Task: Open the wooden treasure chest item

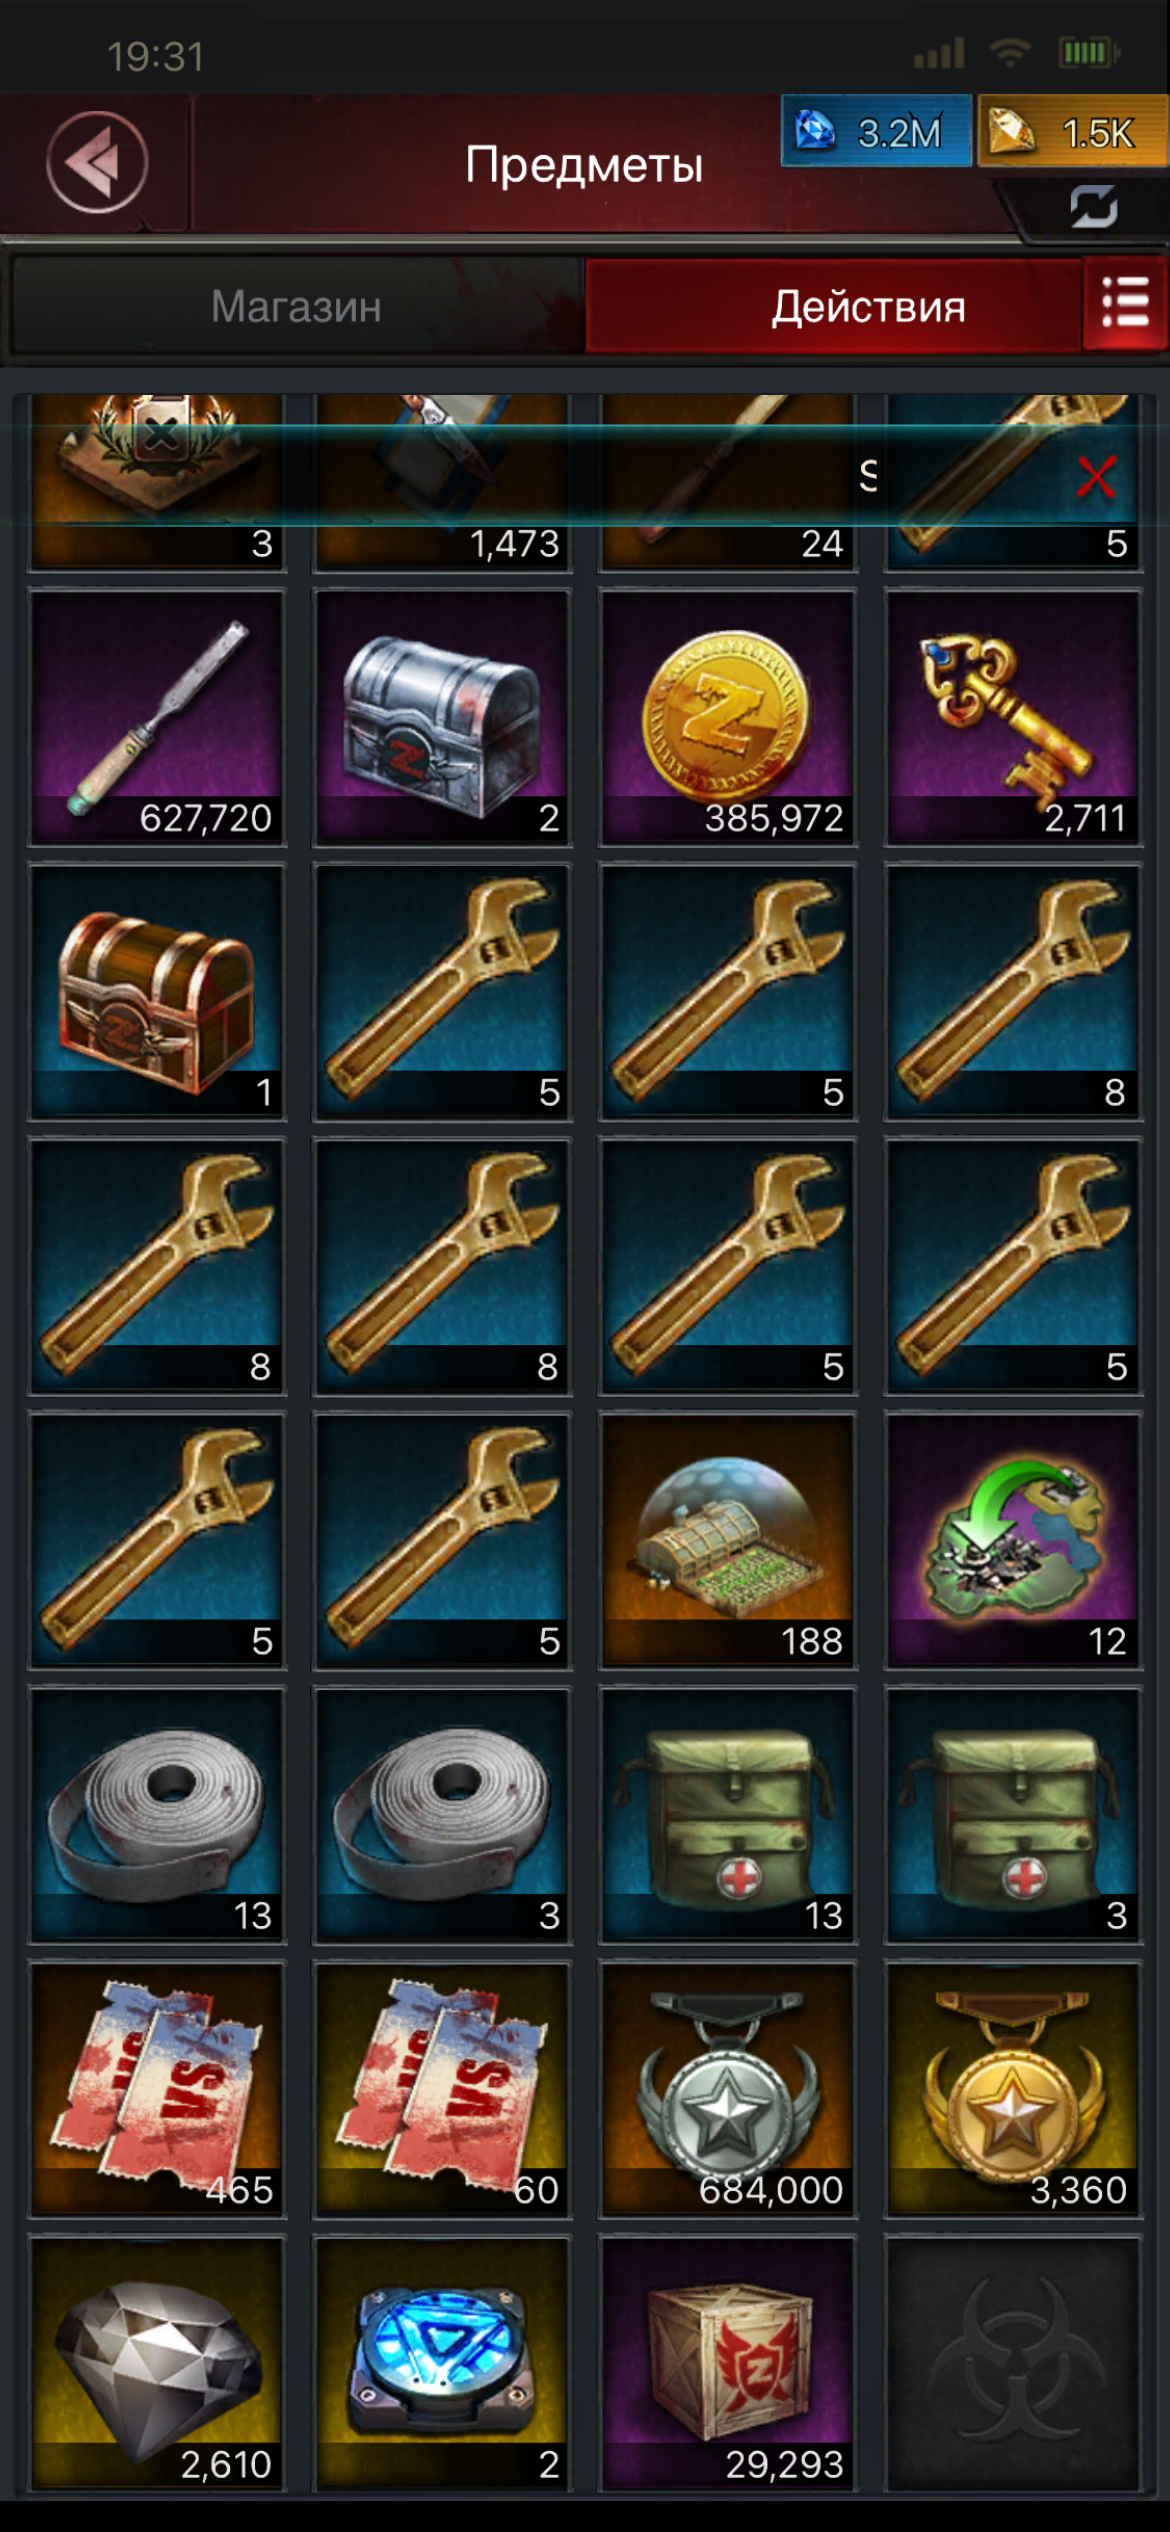Action: click(x=157, y=992)
